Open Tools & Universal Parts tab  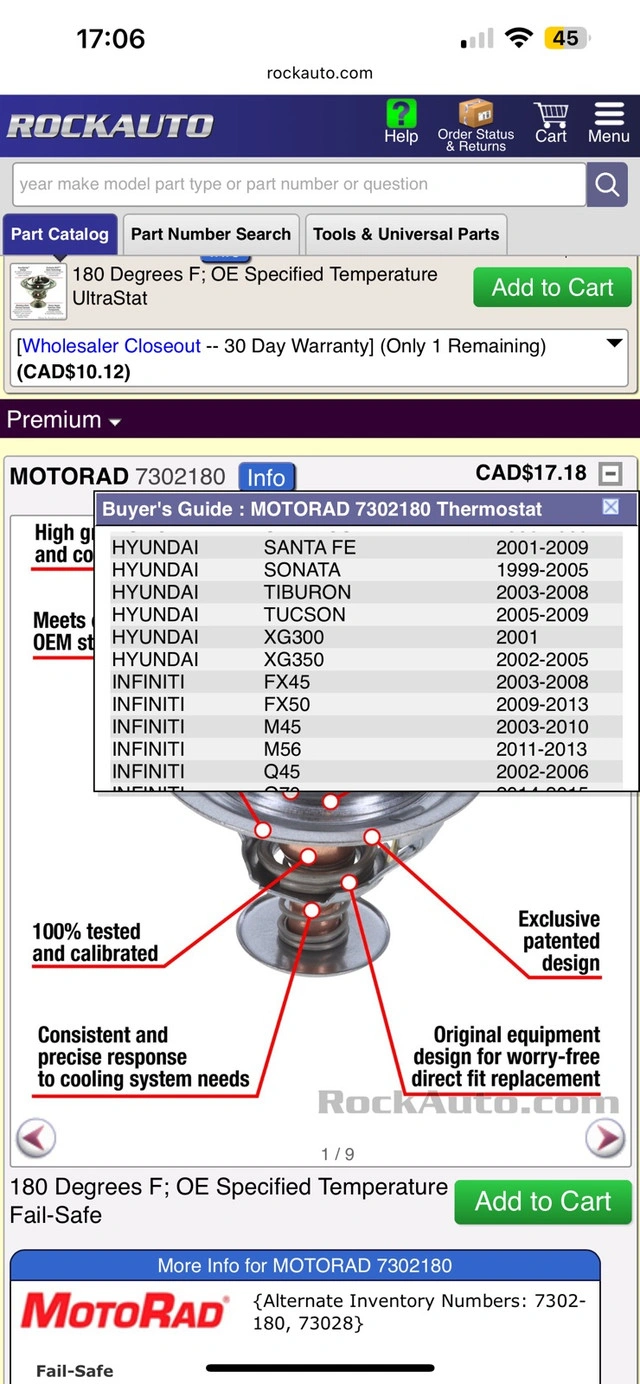click(405, 234)
